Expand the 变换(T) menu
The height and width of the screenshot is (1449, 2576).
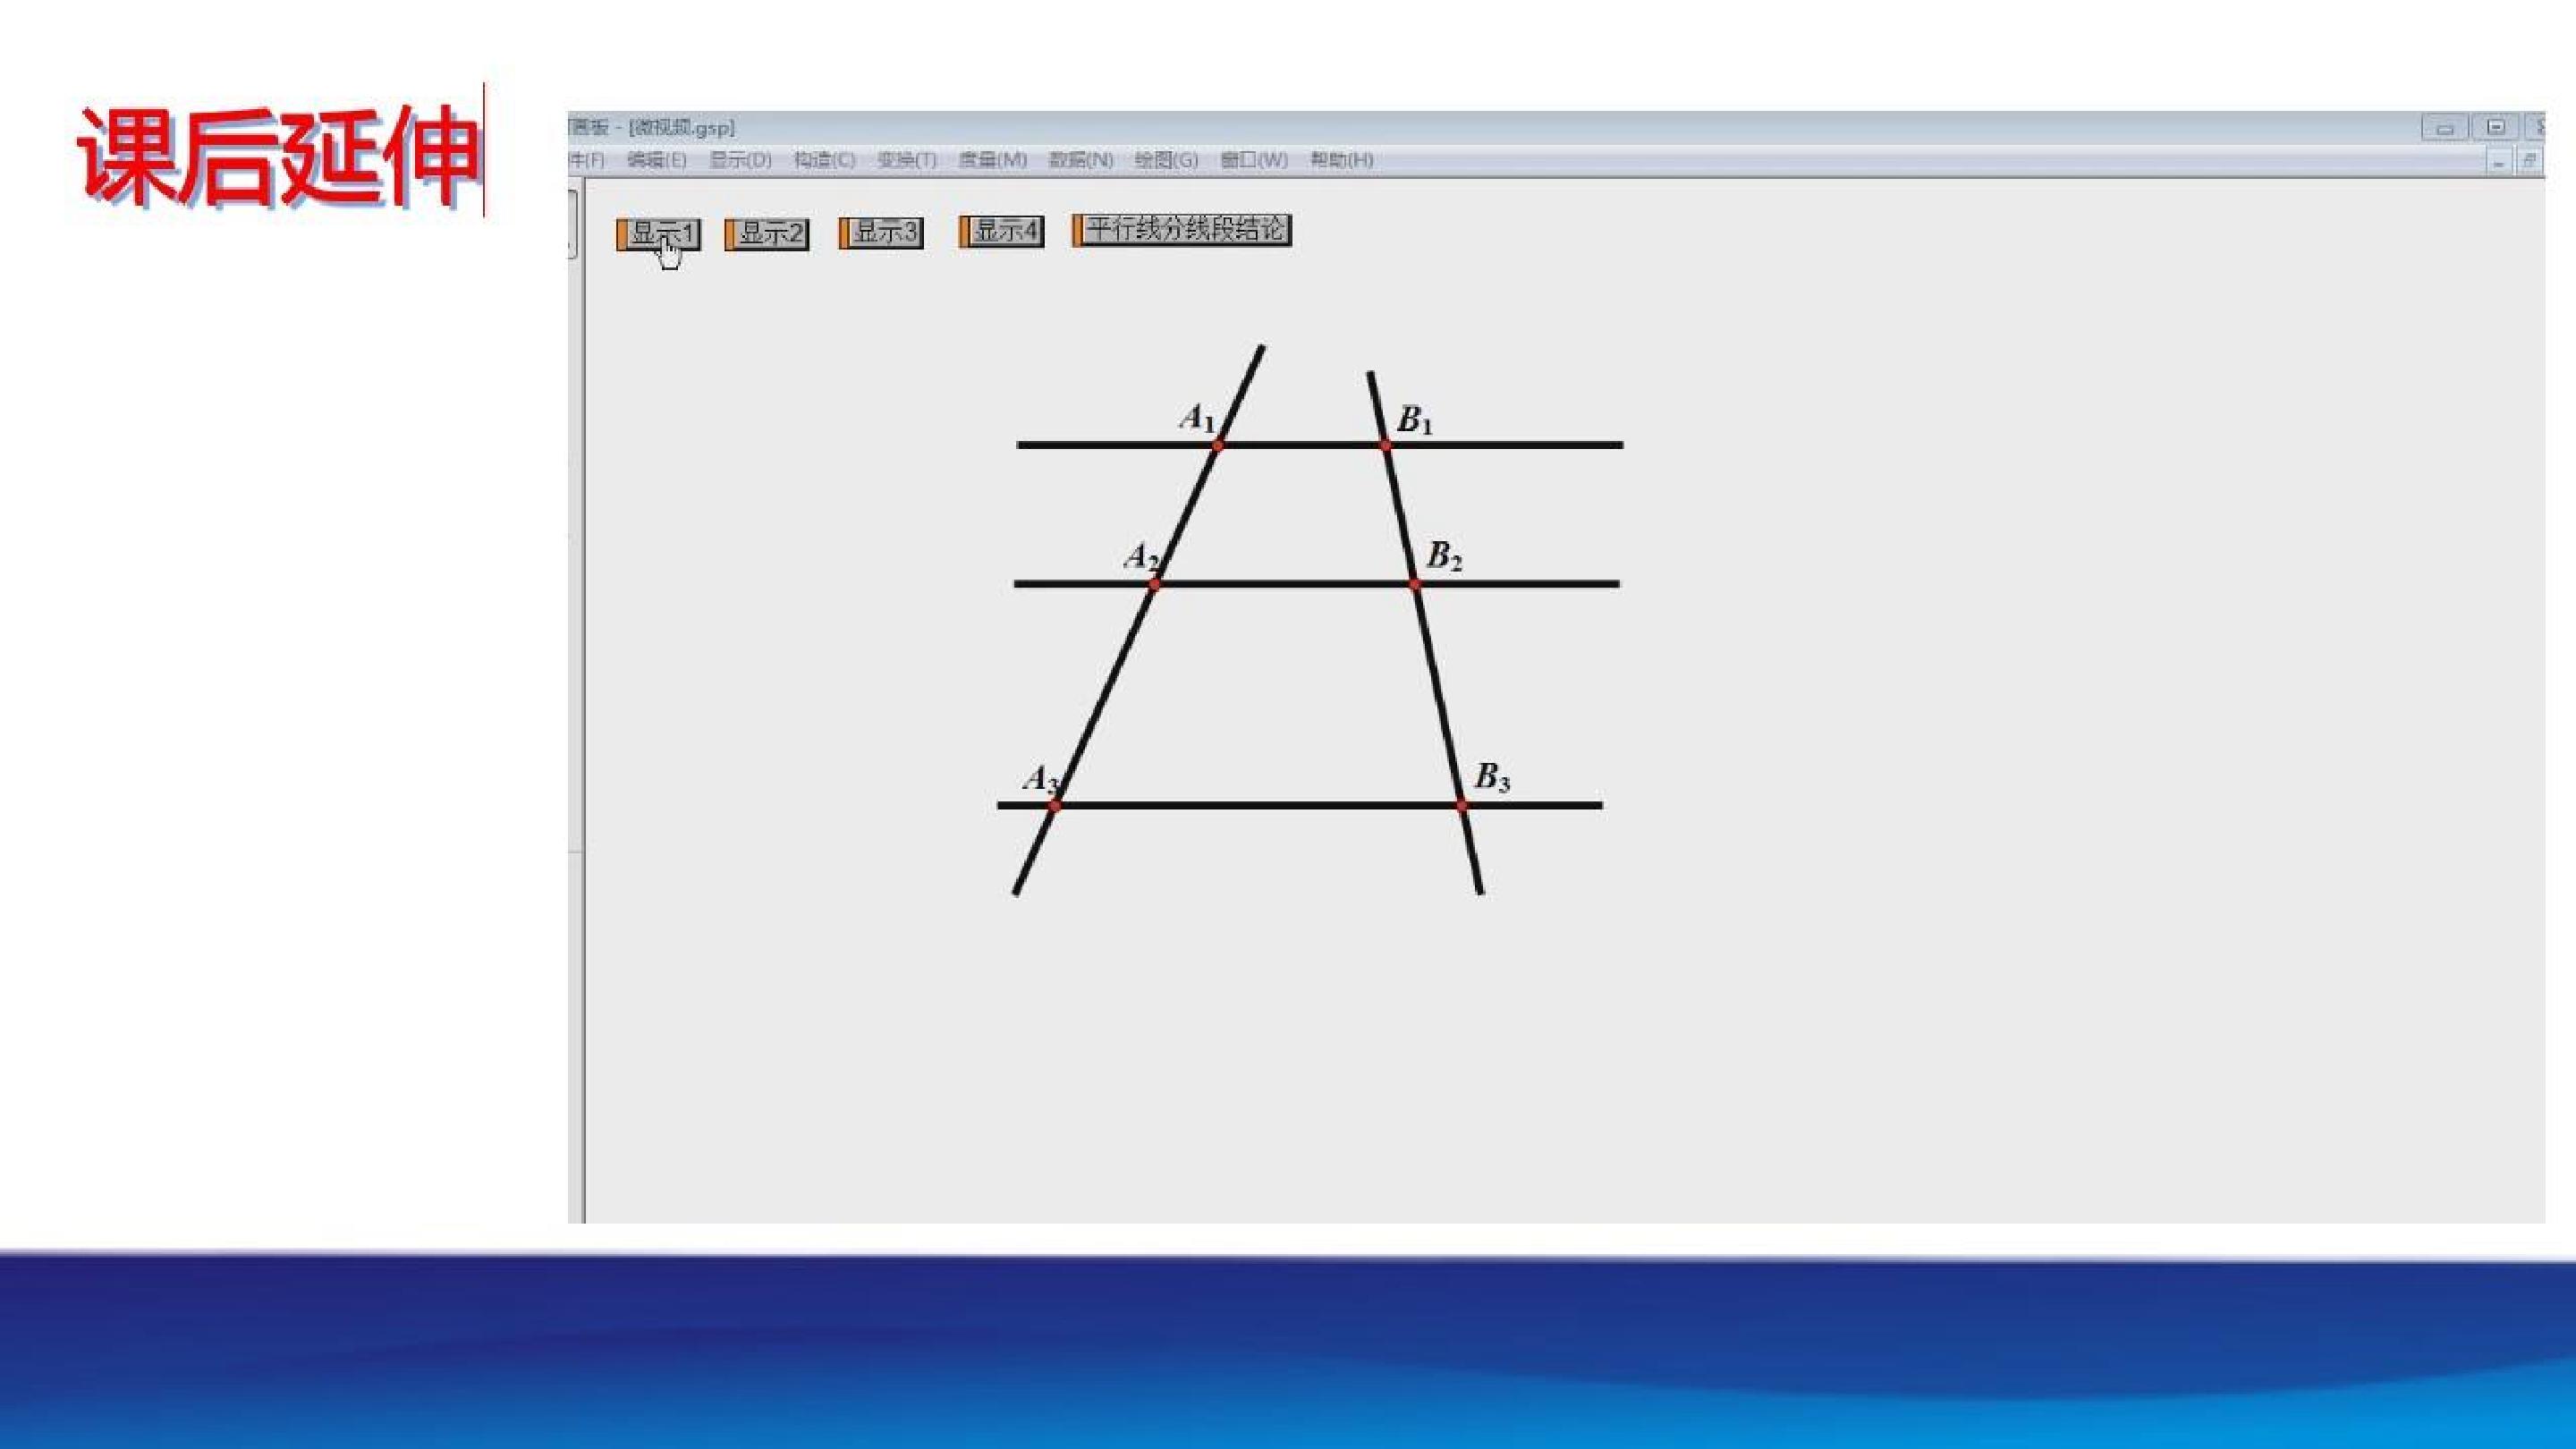(x=906, y=160)
